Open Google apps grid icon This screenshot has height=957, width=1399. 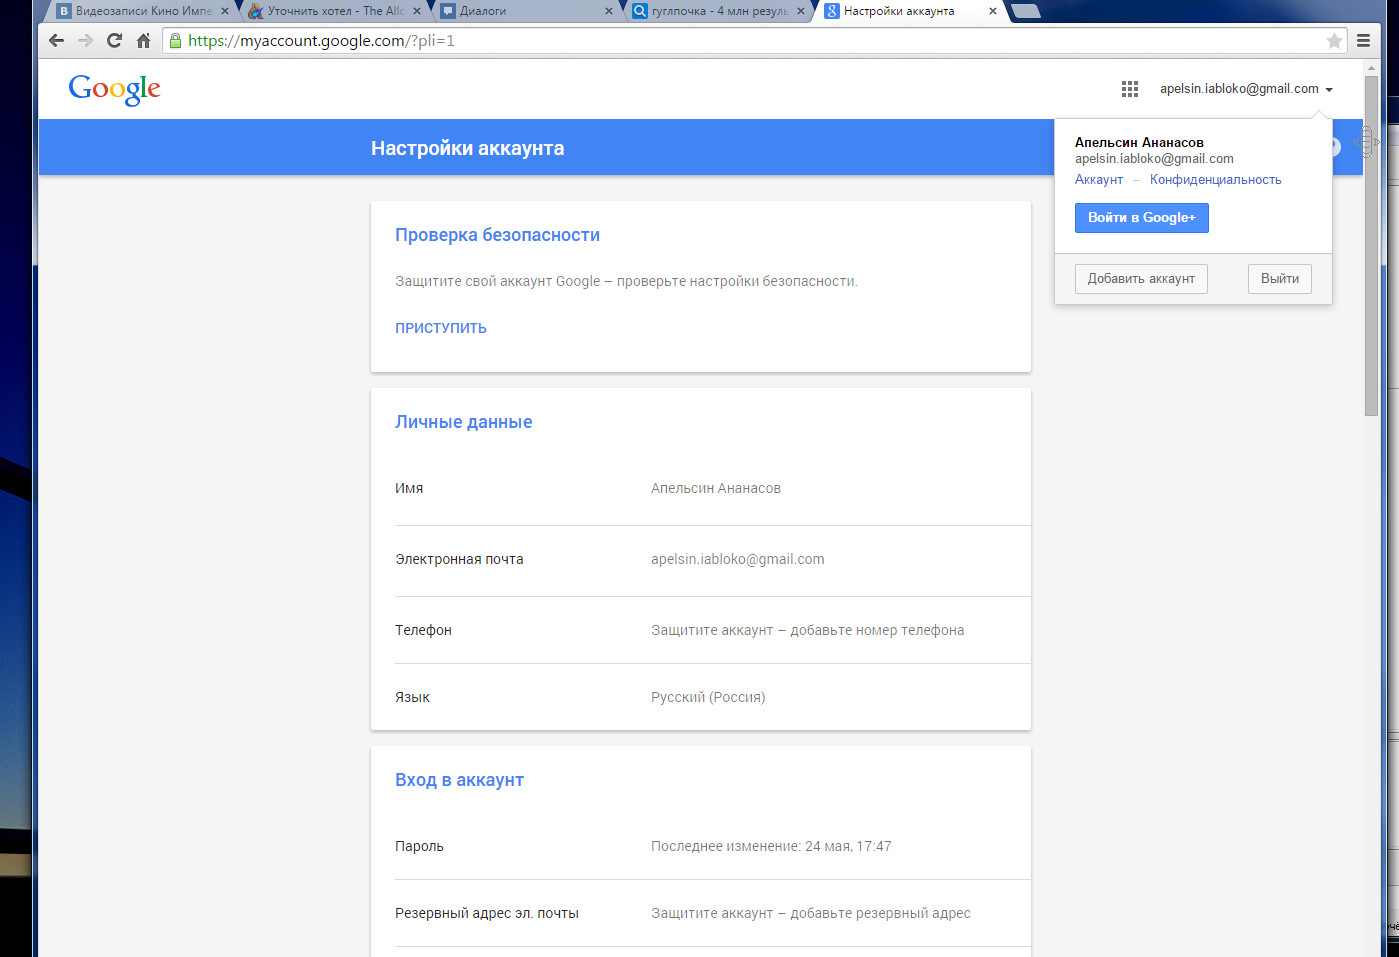coord(1130,89)
